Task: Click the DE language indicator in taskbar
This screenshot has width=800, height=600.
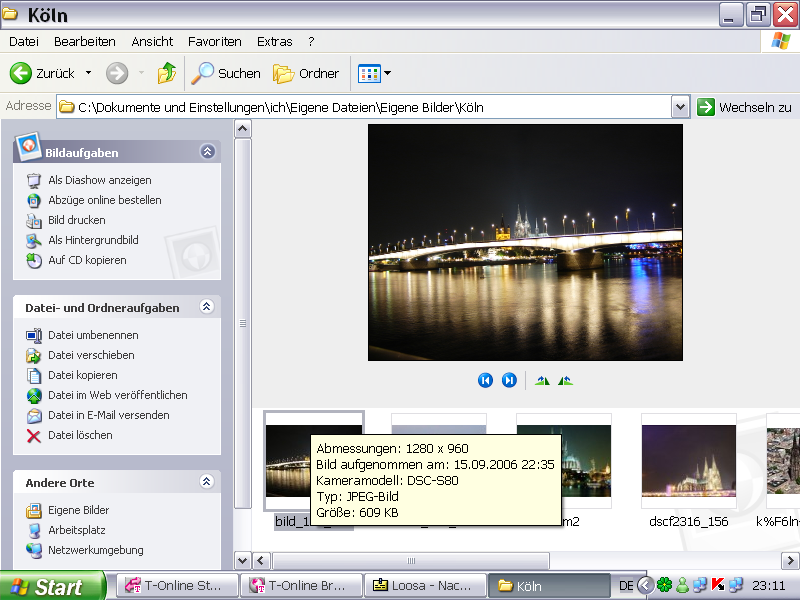Action: coord(626,586)
